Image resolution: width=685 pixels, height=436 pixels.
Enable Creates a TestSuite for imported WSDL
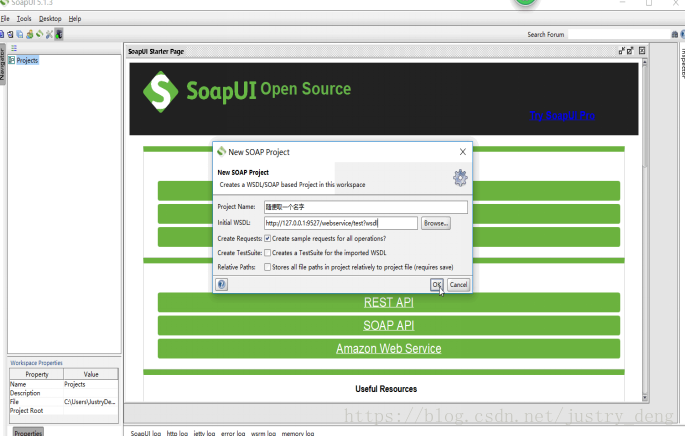(267, 253)
